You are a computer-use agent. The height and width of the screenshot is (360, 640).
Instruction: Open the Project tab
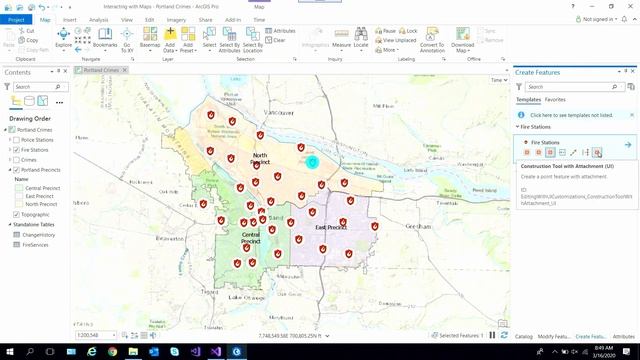click(x=16, y=20)
